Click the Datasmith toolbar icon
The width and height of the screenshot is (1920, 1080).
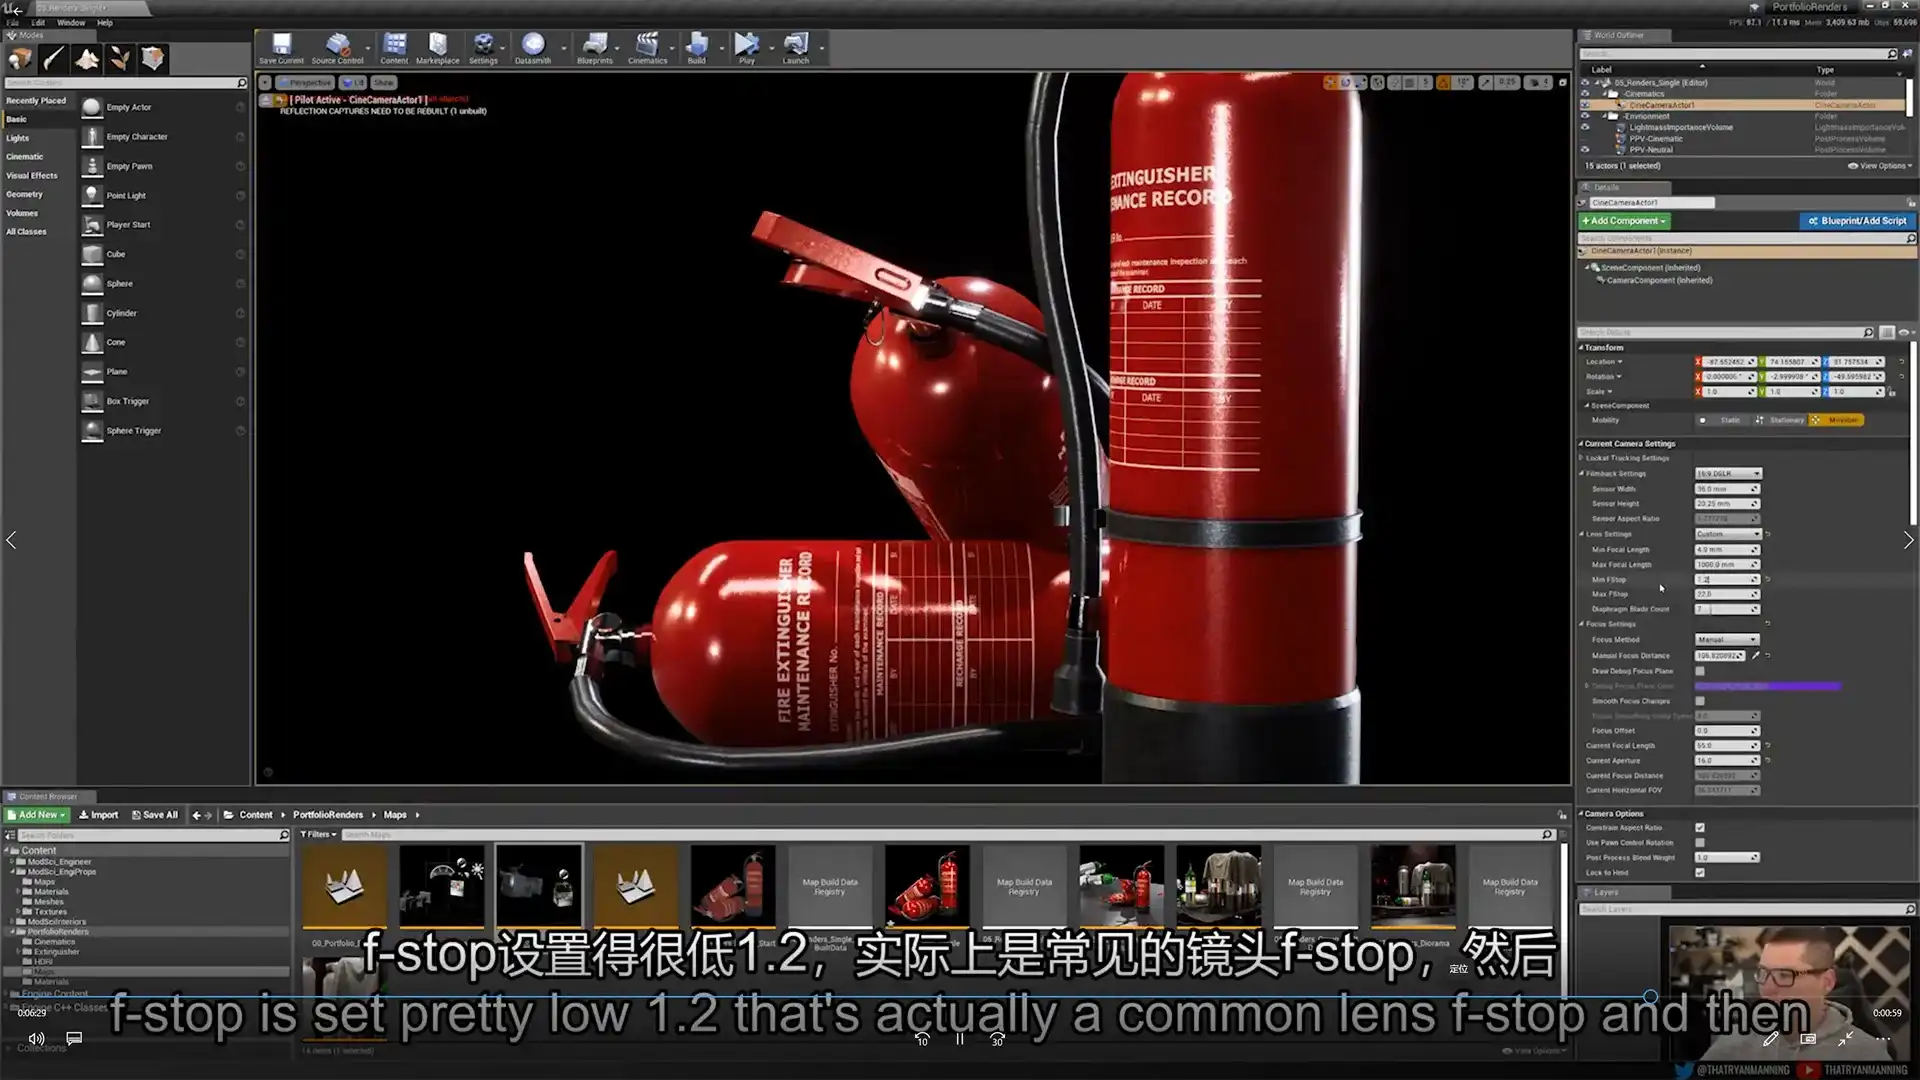pos(533,47)
